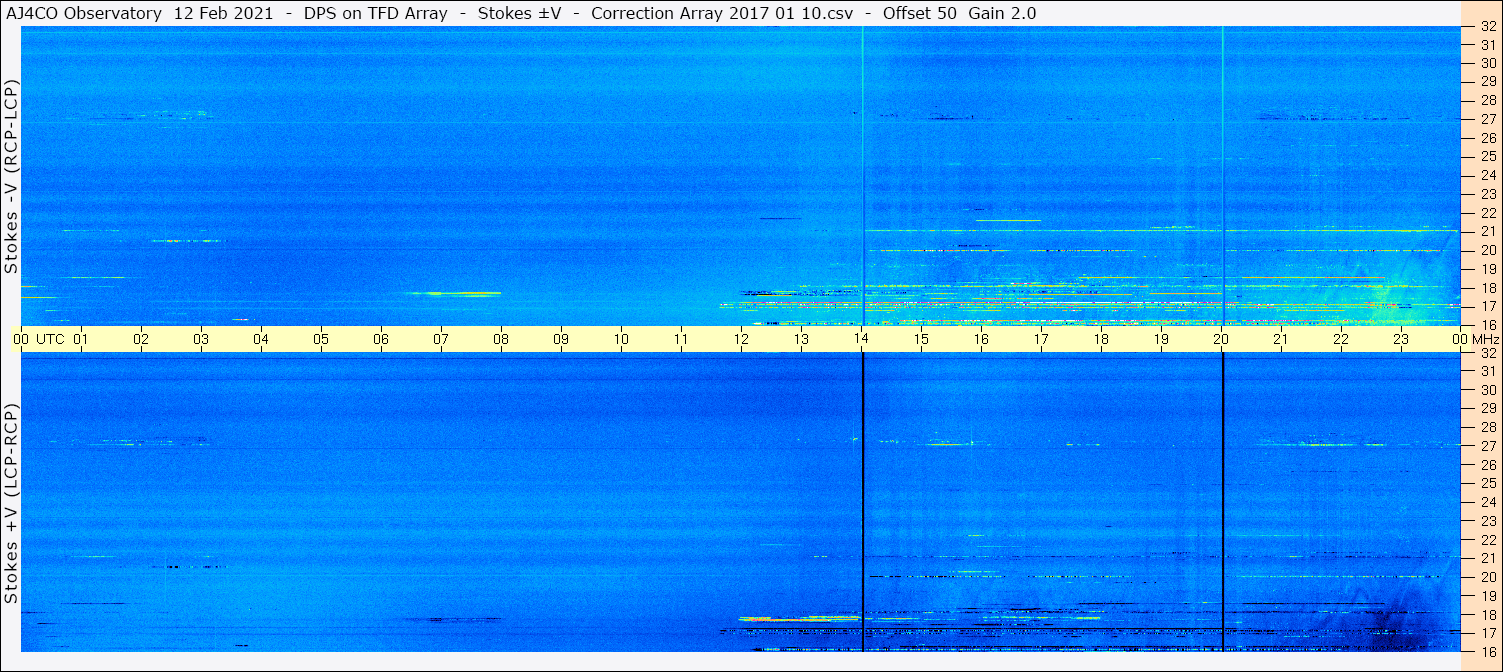
Task: Click the 21 hour label on the time axis
Action: 1281,339
